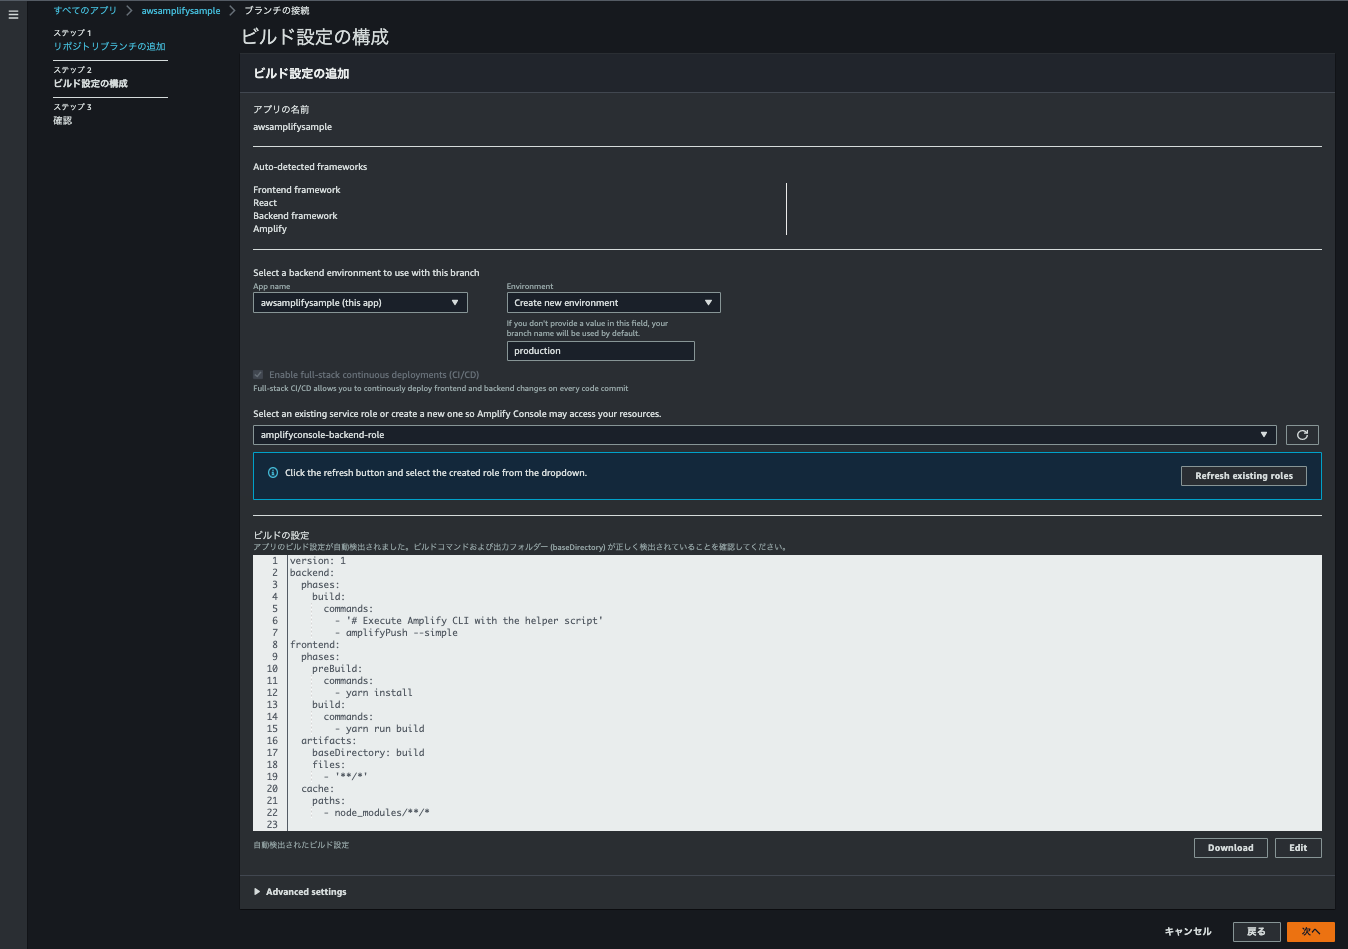
Task: Click inside the build settings code editor
Action: [x=800, y=690]
